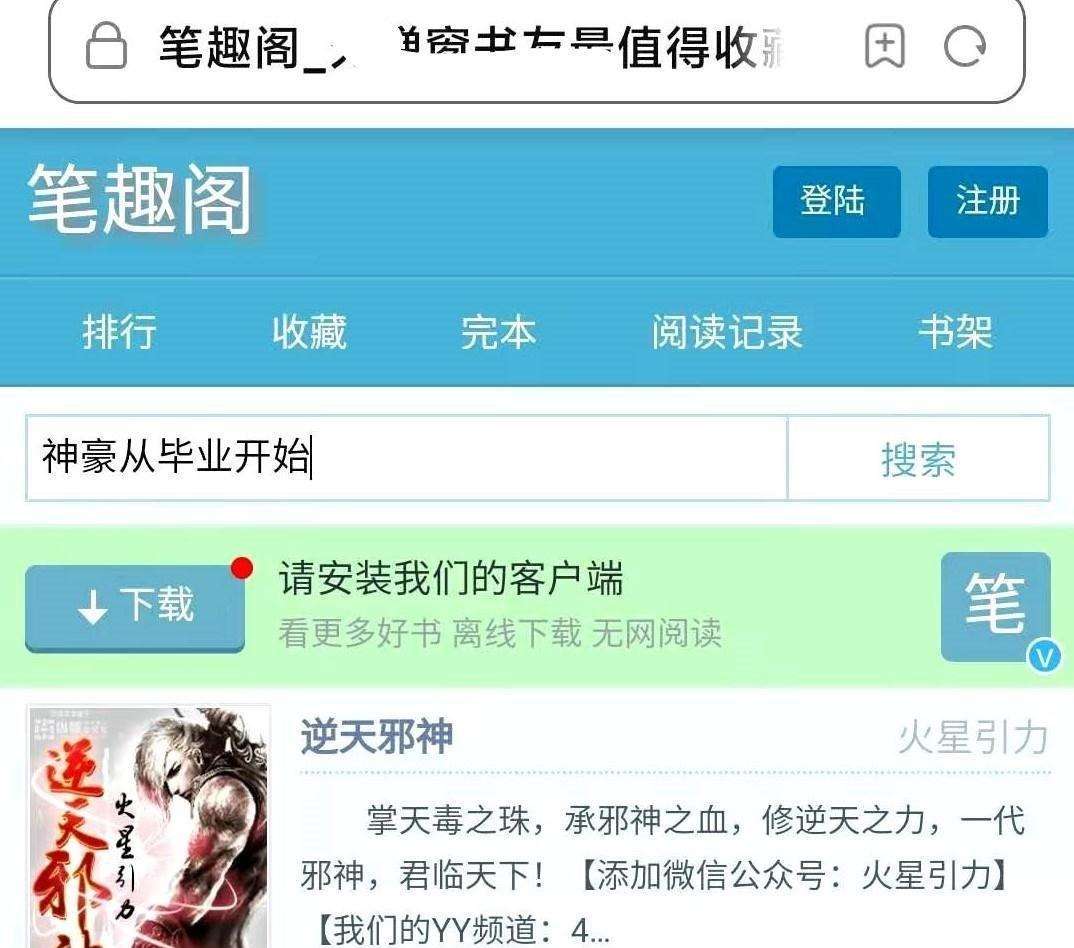Viewport: 1074px width, 948px height.
Task: Open the 逆天邪神 book cover thumbnail
Action: (149, 827)
